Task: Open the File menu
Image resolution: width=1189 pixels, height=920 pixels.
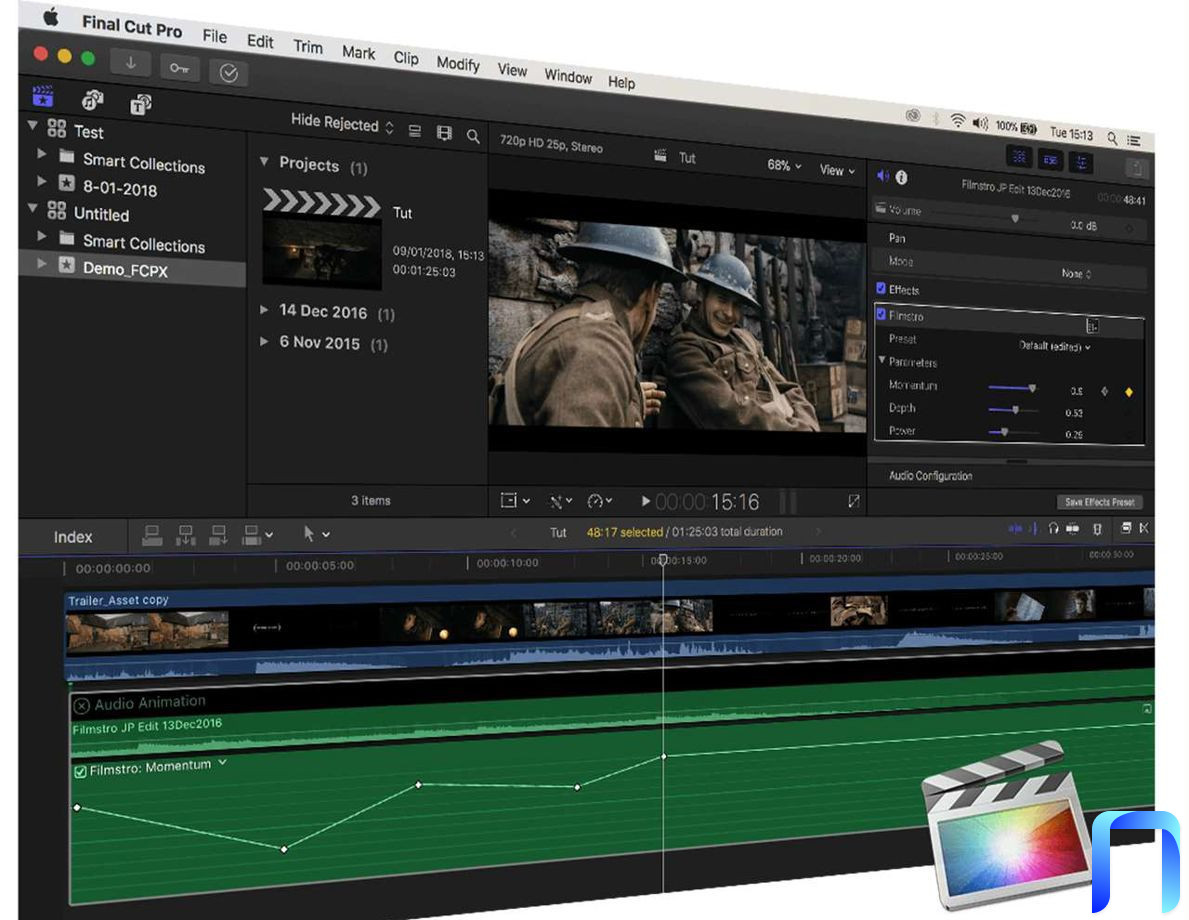Action: [x=215, y=36]
